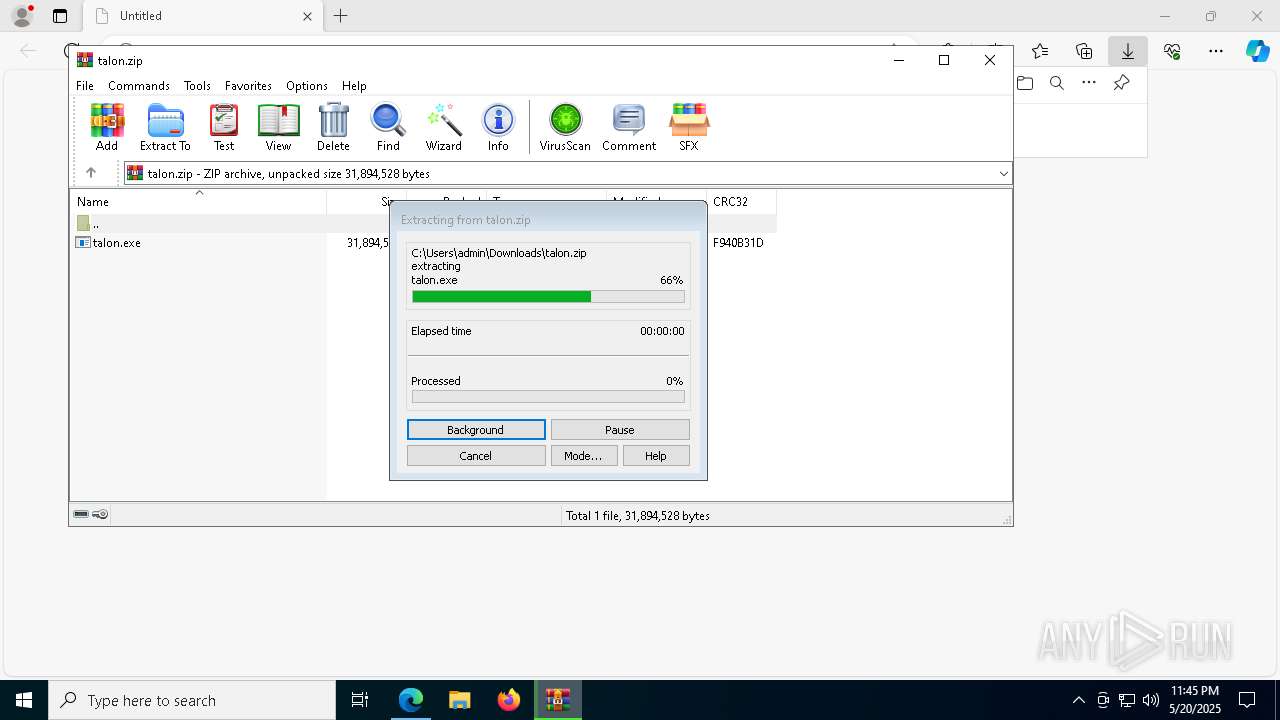Open the File menu
The image size is (1280, 720).
pyautogui.click(x=85, y=86)
